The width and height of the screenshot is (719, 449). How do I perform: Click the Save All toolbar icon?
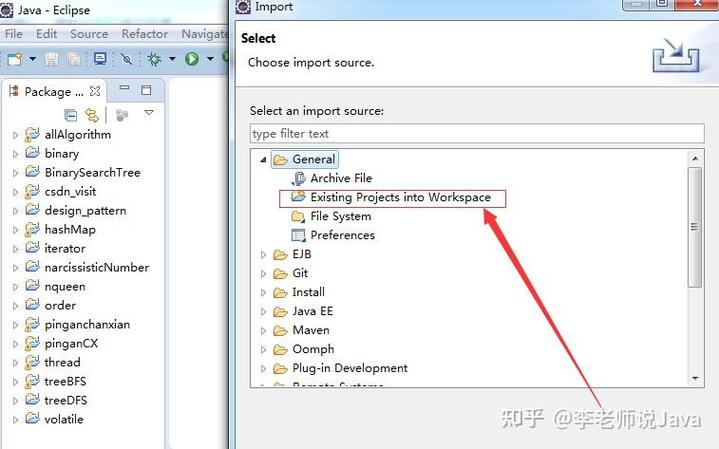click(73, 59)
